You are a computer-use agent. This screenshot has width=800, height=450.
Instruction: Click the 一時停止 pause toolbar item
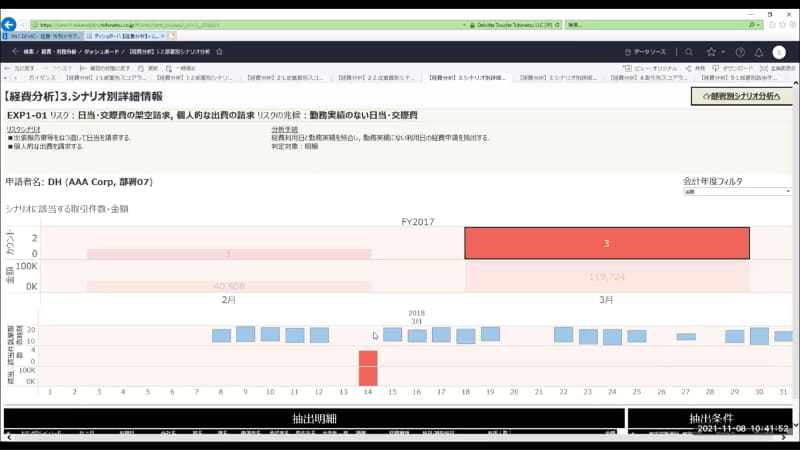coord(181,68)
